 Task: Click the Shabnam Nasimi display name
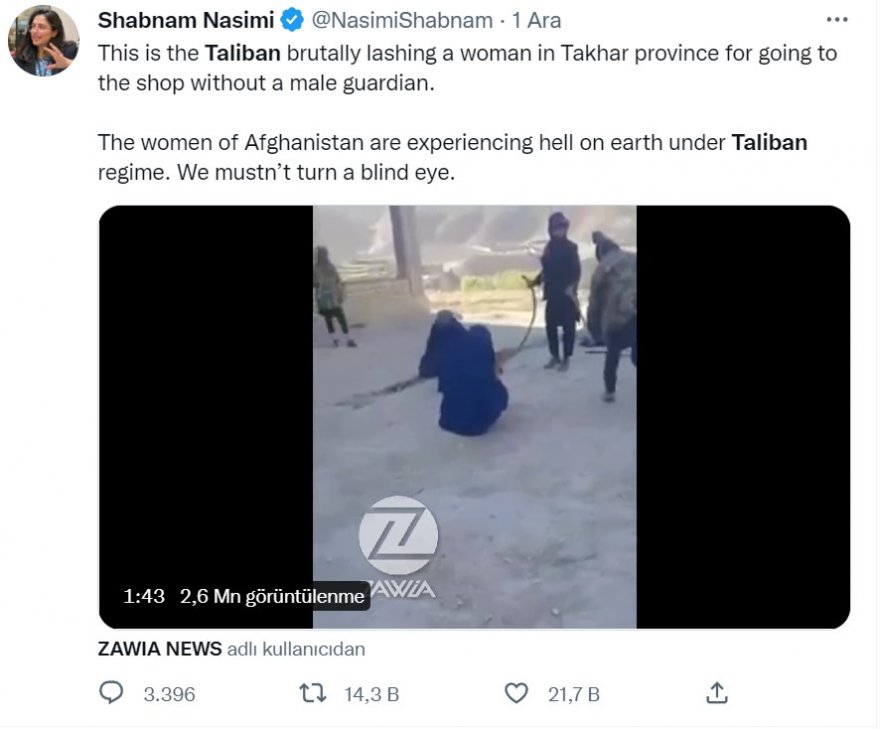pyautogui.click(x=186, y=20)
